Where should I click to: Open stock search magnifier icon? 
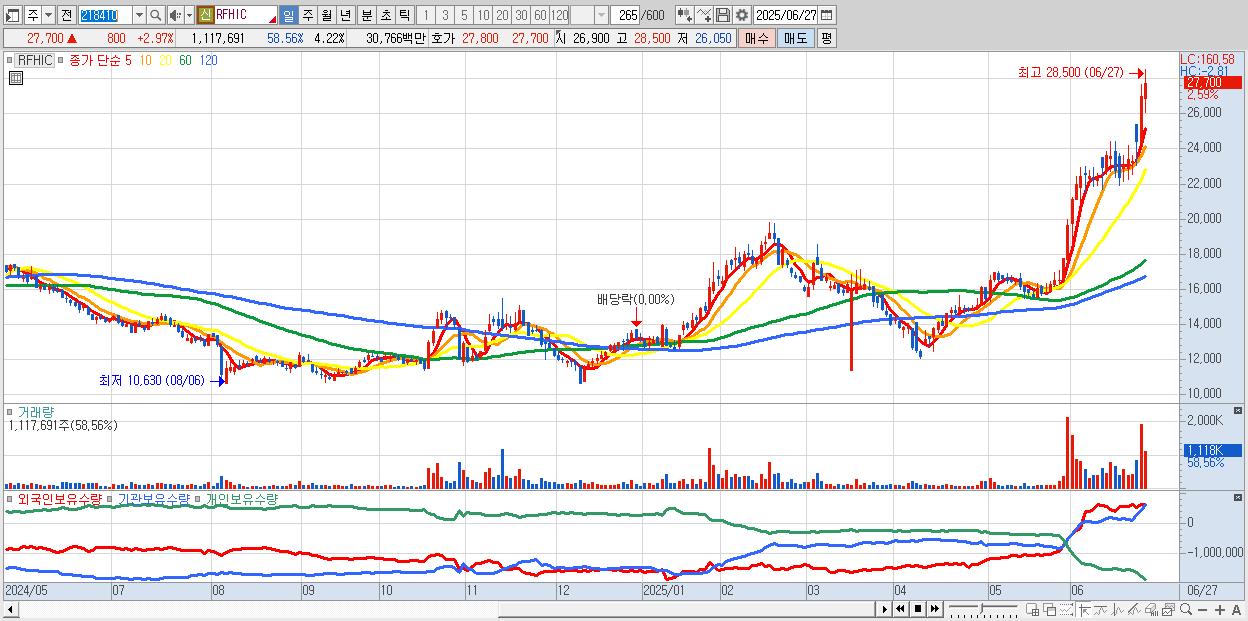tap(156, 15)
